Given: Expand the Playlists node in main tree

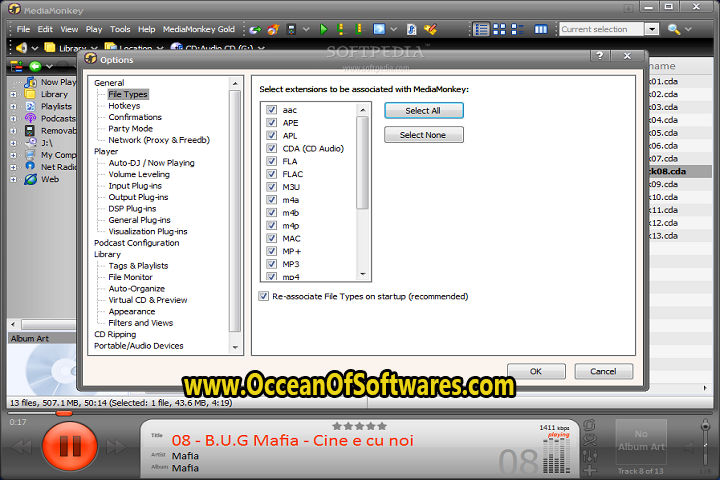Looking at the screenshot, I should click(13, 107).
